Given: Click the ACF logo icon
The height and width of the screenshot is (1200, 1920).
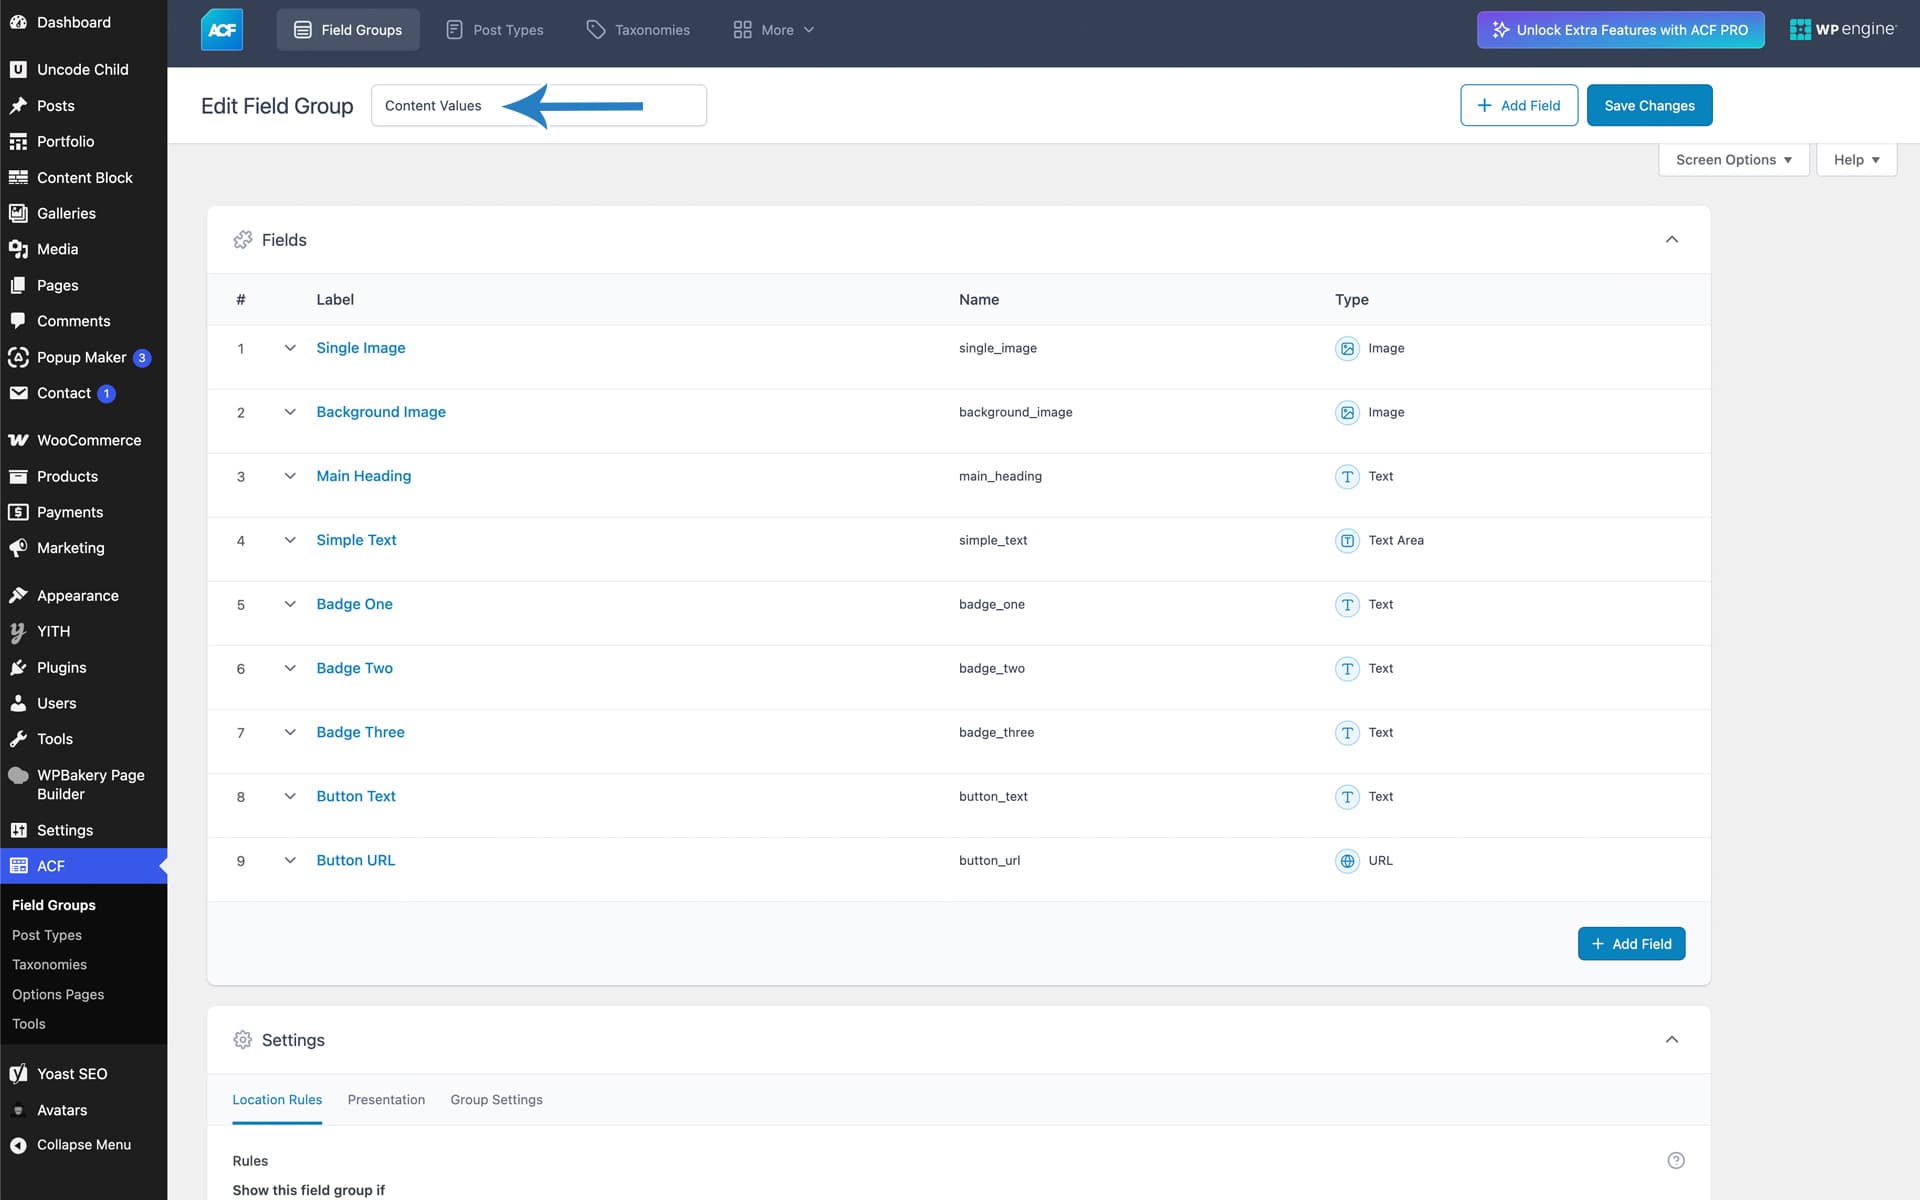Looking at the screenshot, I should [222, 30].
